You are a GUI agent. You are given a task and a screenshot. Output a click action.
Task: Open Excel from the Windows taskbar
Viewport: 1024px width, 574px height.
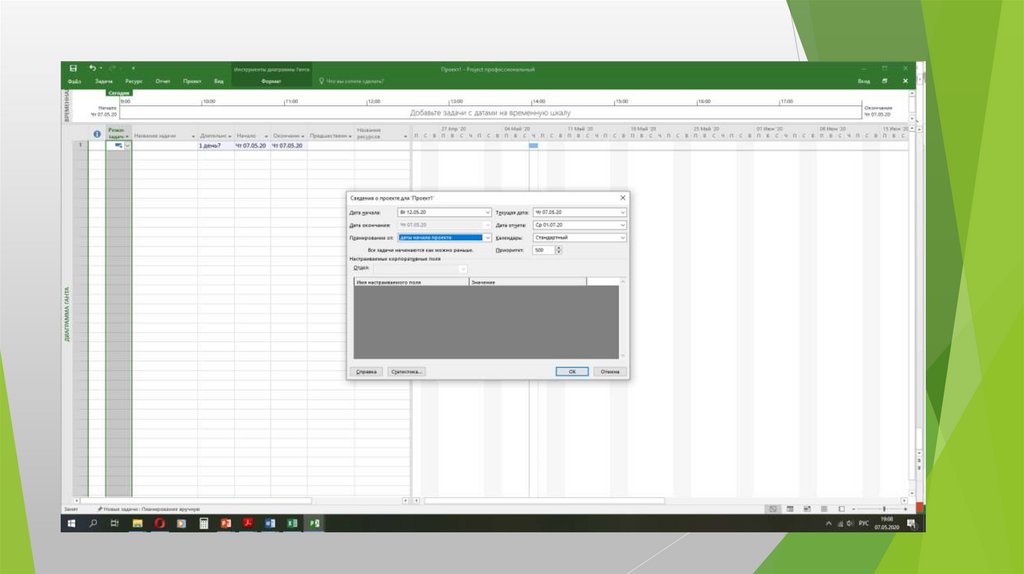(292, 523)
